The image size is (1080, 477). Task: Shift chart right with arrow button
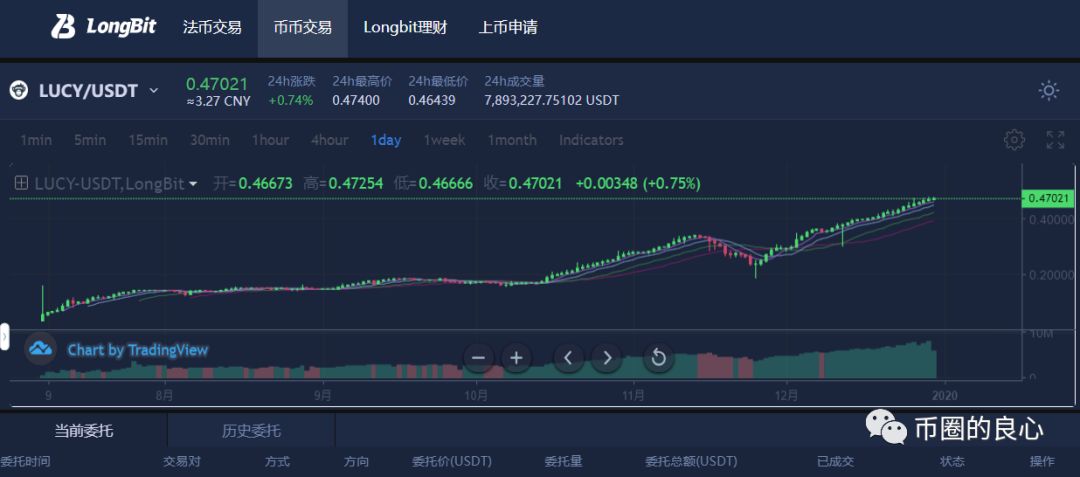[x=607, y=358]
